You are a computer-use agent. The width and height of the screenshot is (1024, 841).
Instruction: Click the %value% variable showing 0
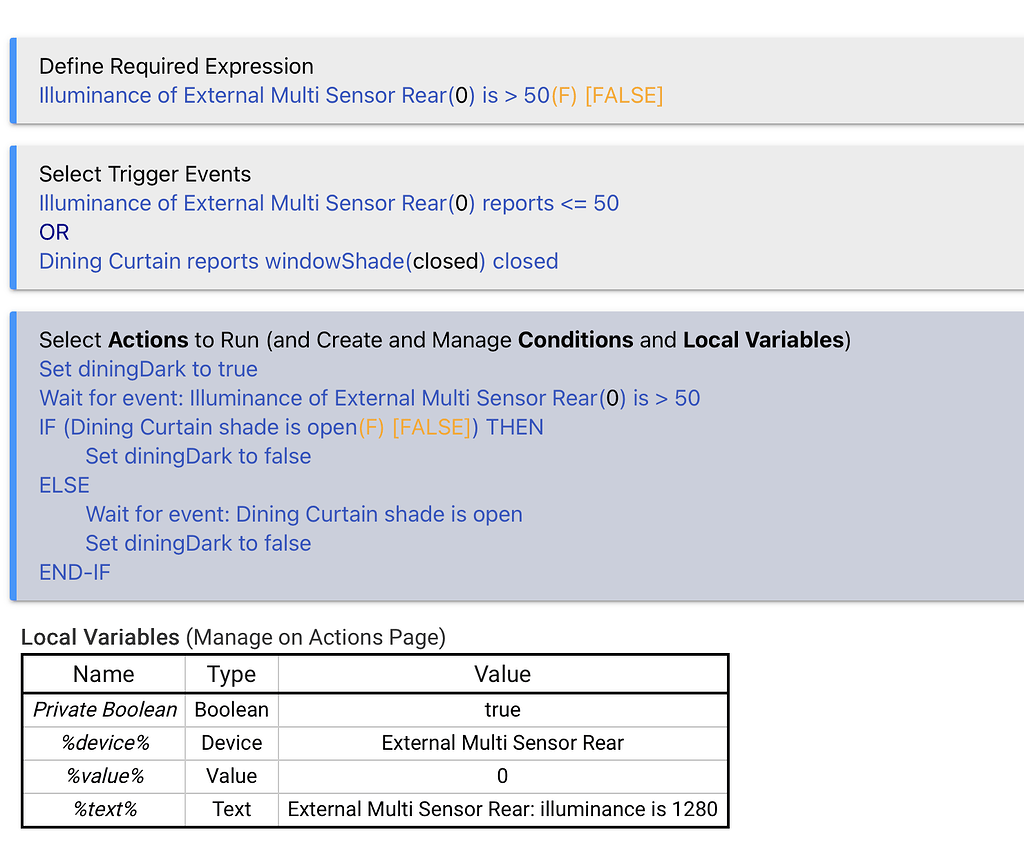[502, 776]
